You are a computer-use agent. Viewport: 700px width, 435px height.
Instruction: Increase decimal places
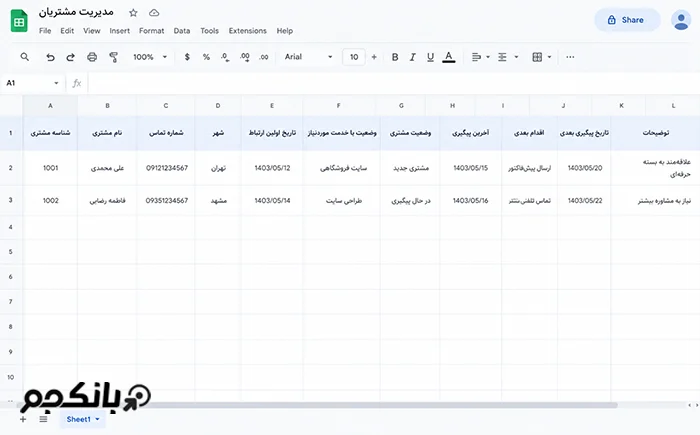[x=245, y=57]
